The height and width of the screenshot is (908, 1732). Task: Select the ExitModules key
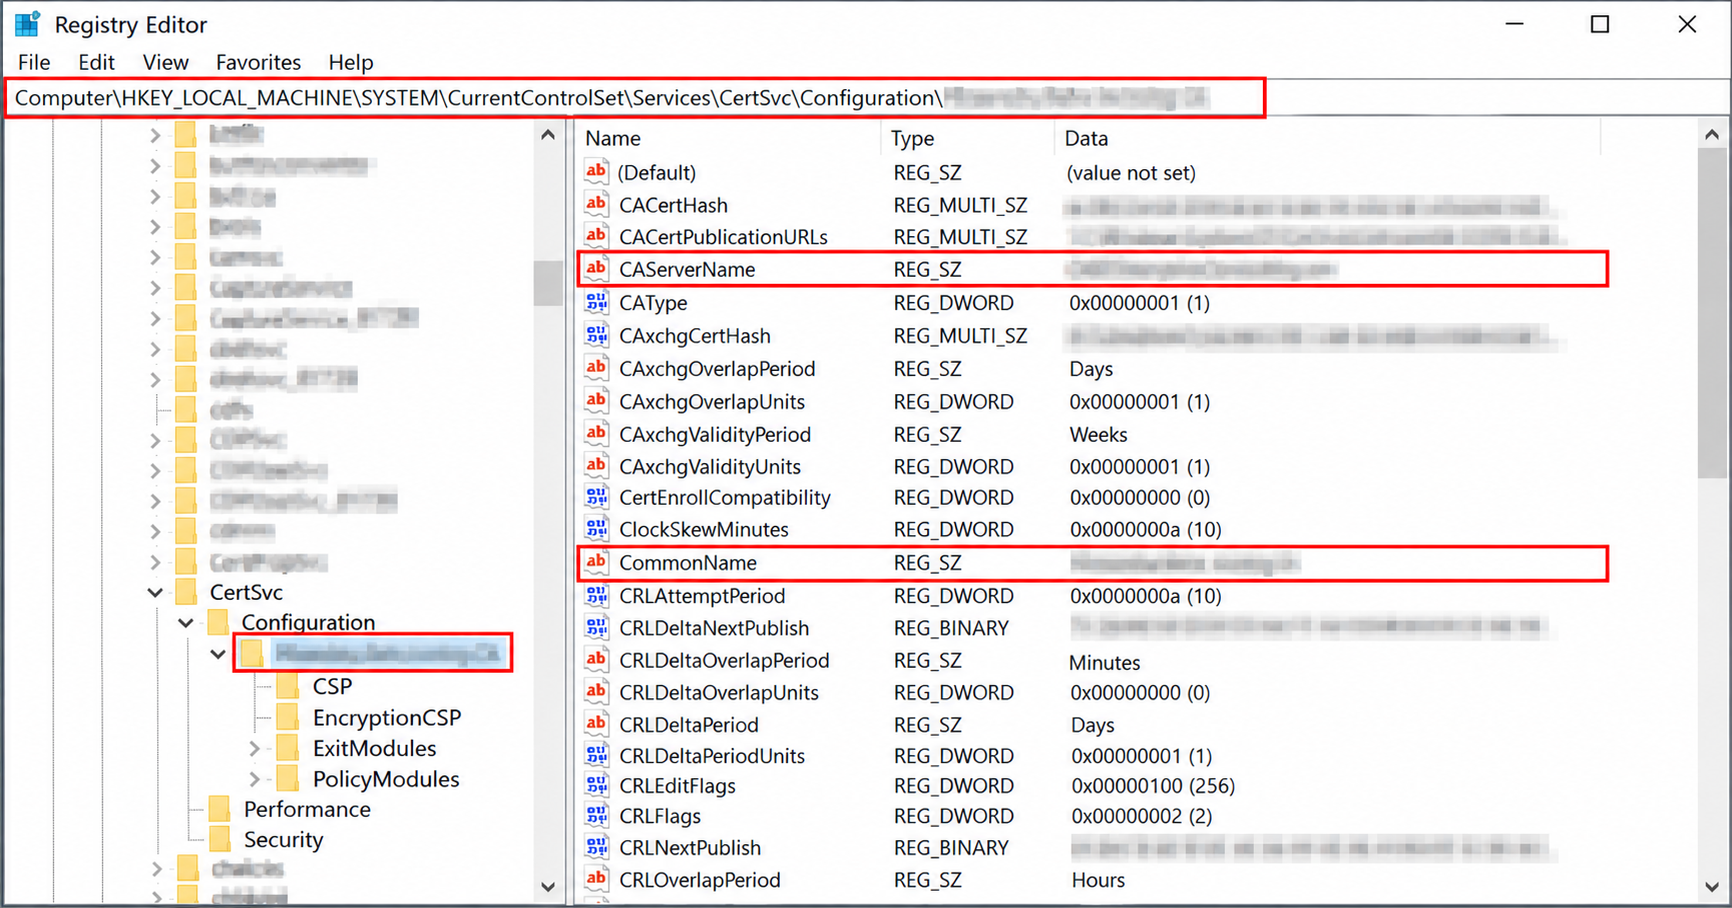[x=374, y=748]
